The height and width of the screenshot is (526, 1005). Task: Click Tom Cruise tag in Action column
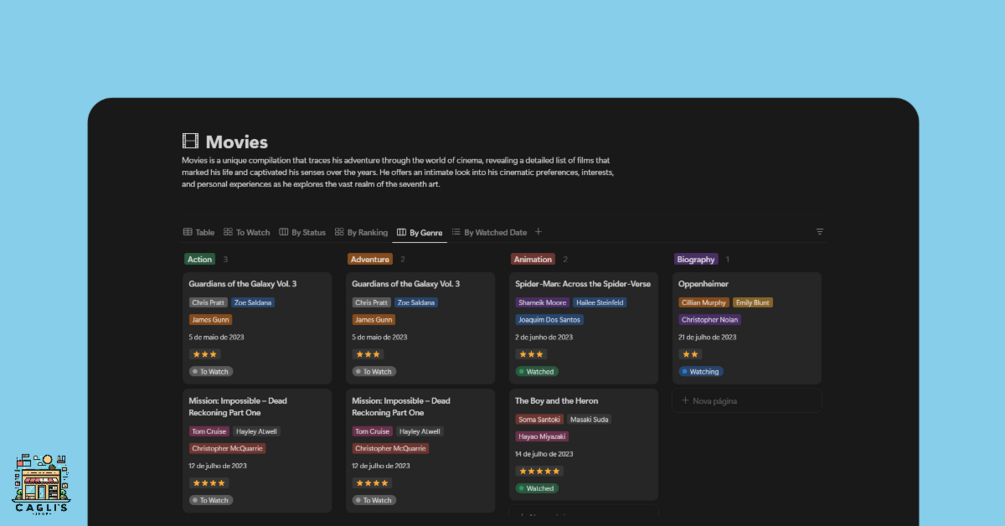209,432
